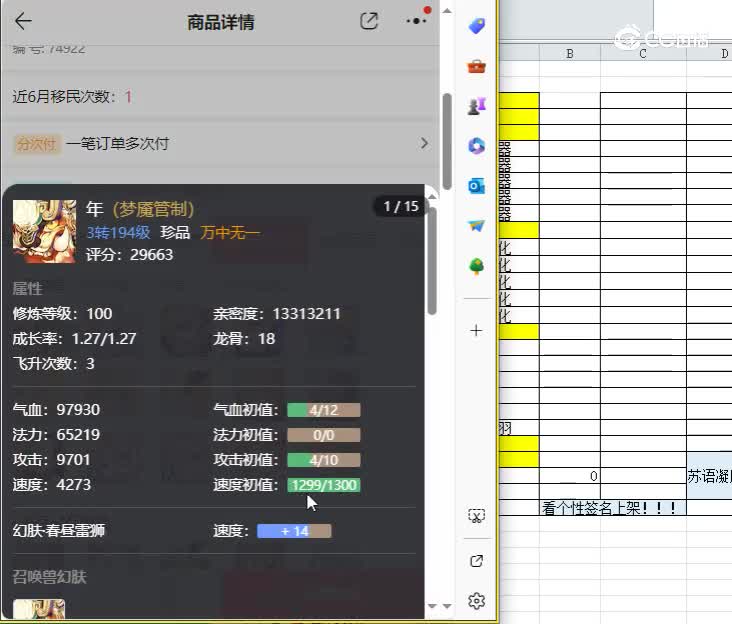
Task: Open the Outlook icon in sidebar
Action: click(477, 186)
